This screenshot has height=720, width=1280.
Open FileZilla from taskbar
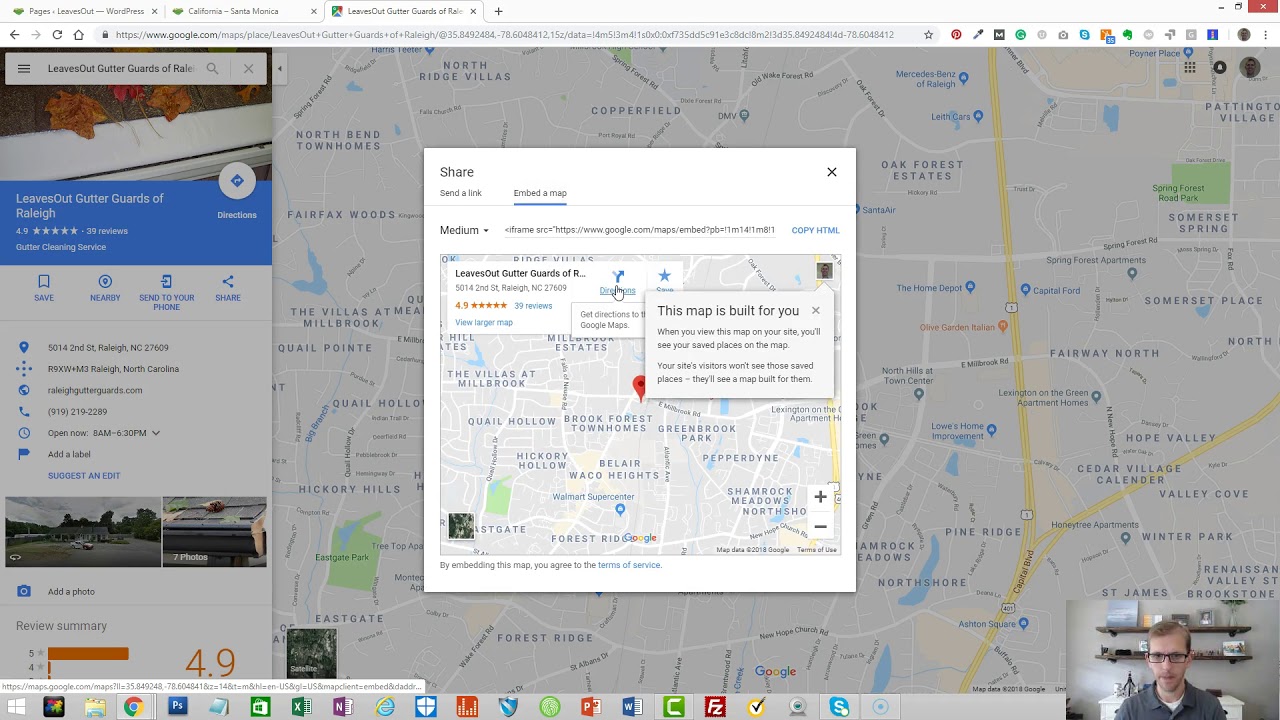click(x=715, y=707)
